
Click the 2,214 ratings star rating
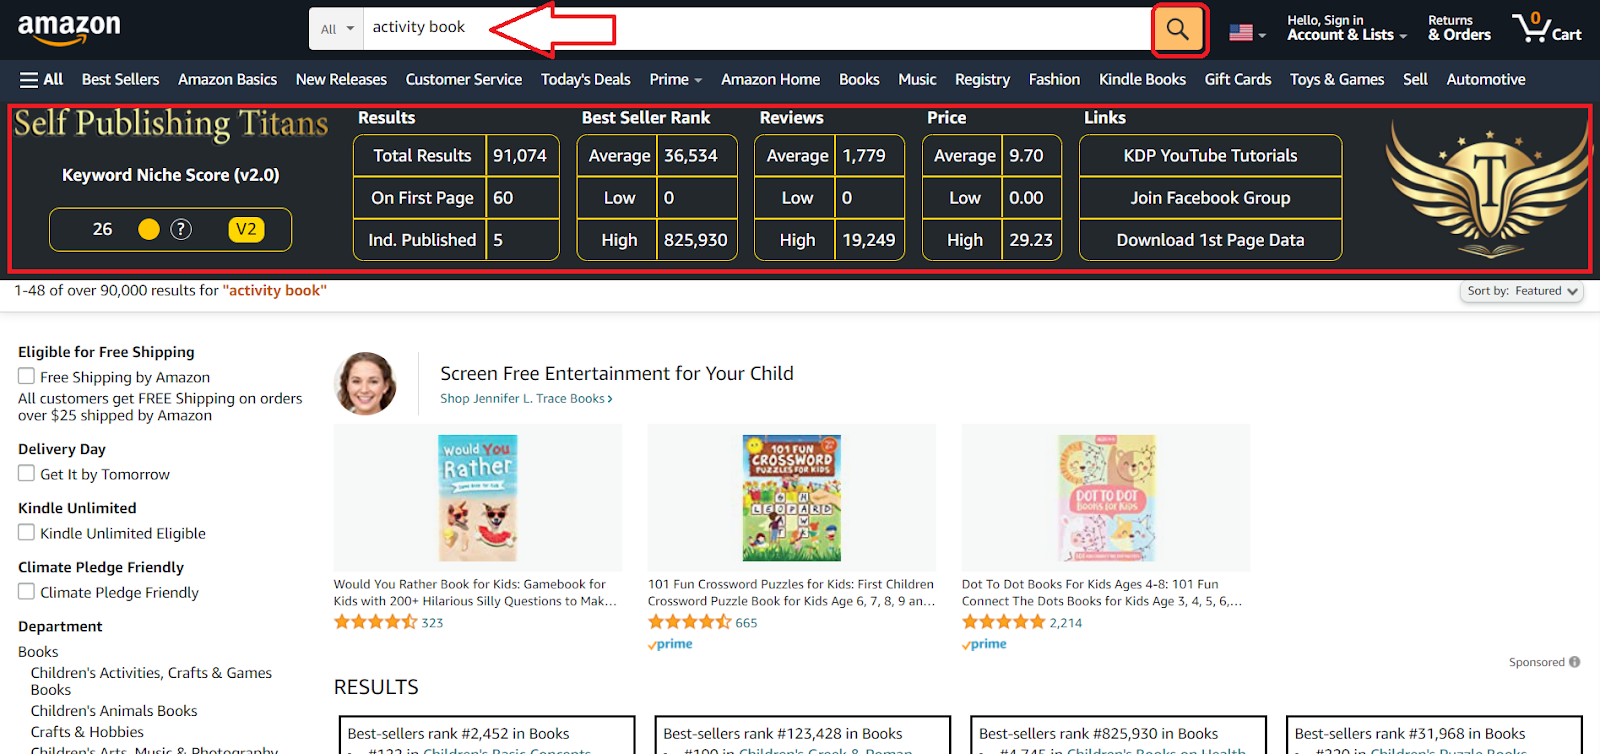coord(1003,622)
